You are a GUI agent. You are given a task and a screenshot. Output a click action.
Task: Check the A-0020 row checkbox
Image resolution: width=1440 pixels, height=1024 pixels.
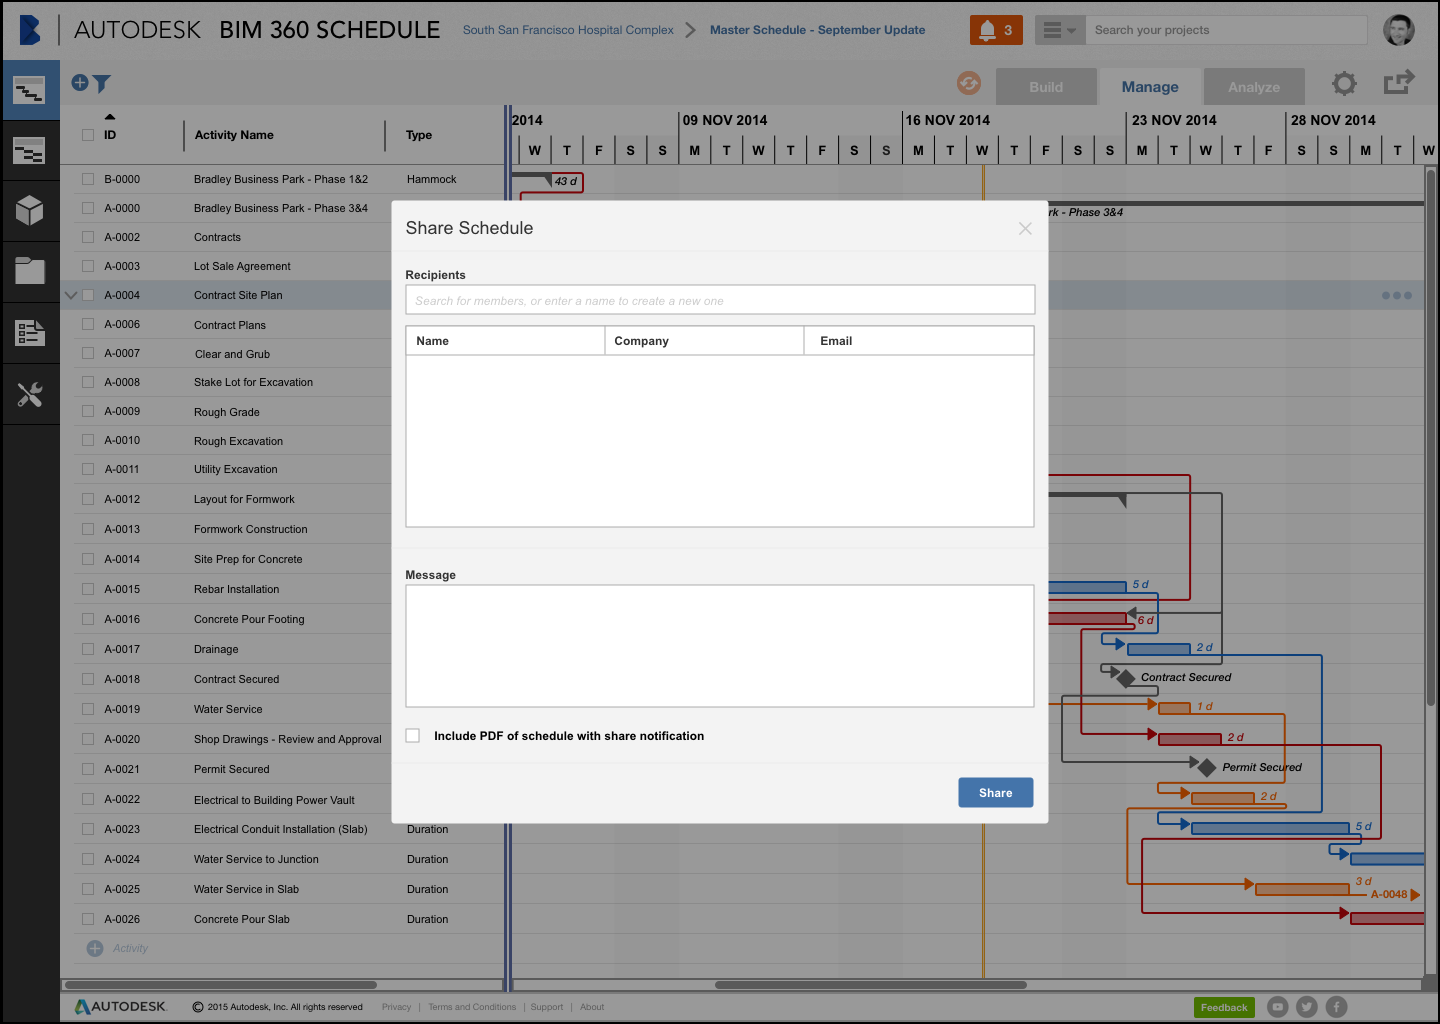coord(88,739)
